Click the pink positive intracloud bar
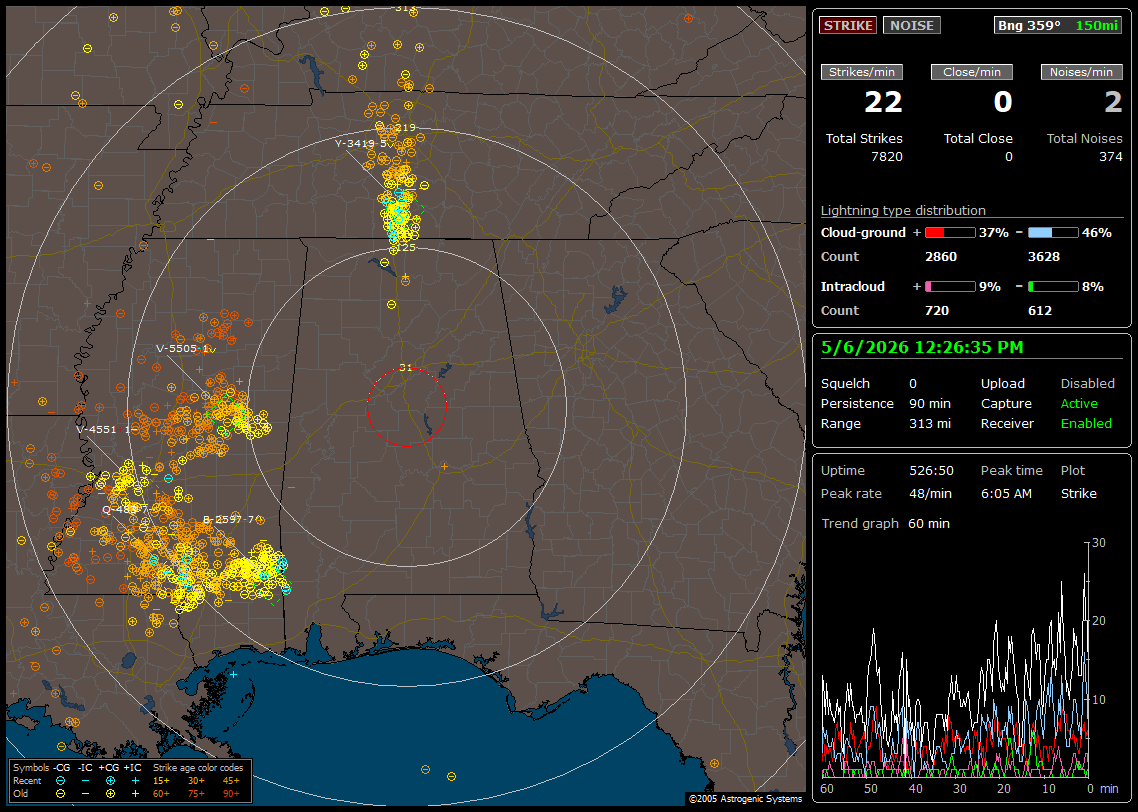 coord(950,287)
